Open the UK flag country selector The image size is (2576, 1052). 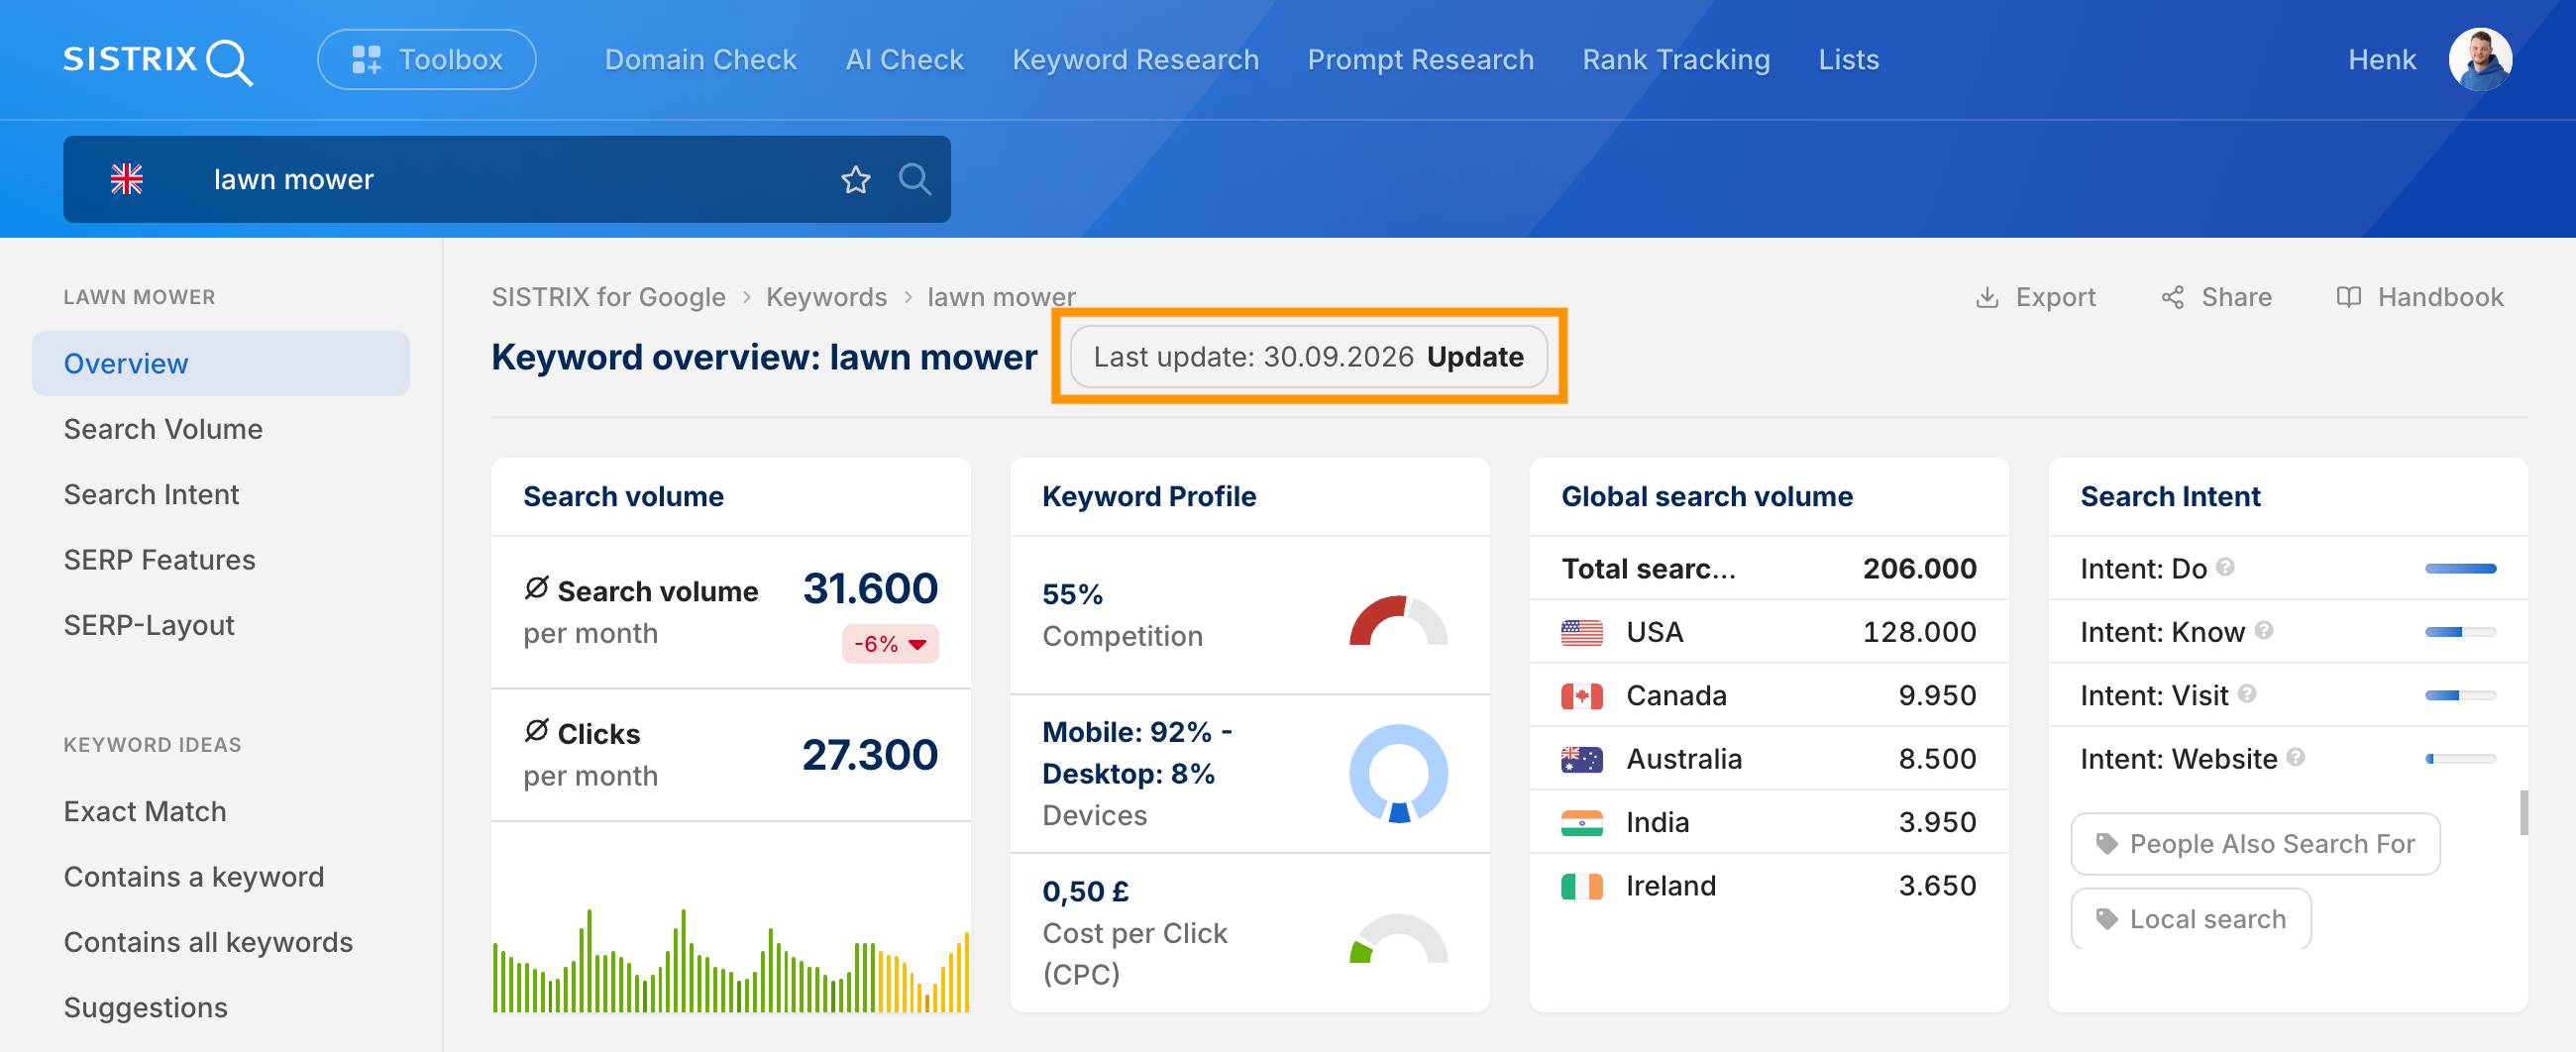pyautogui.click(x=127, y=179)
